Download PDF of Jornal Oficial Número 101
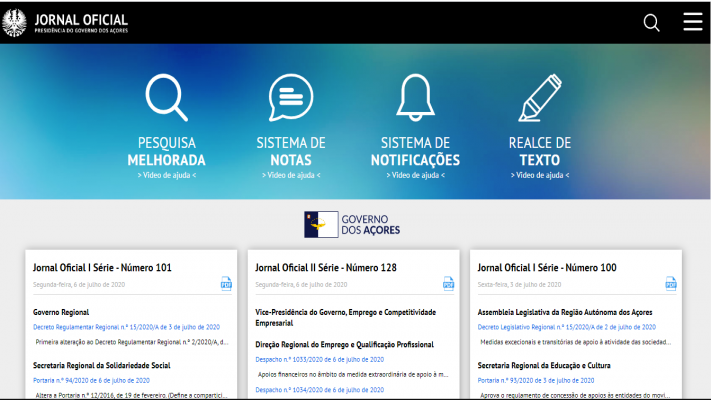The image size is (711, 400). pyautogui.click(x=226, y=284)
